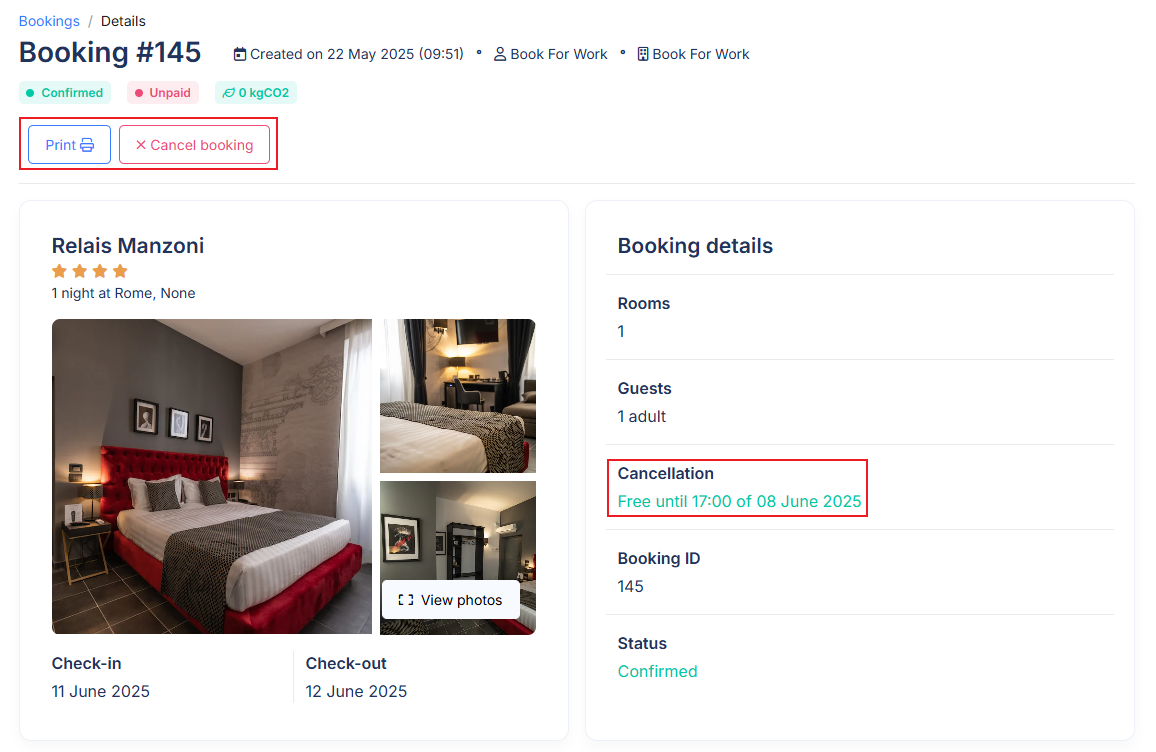Click the hotel star rating icons

[90, 271]
